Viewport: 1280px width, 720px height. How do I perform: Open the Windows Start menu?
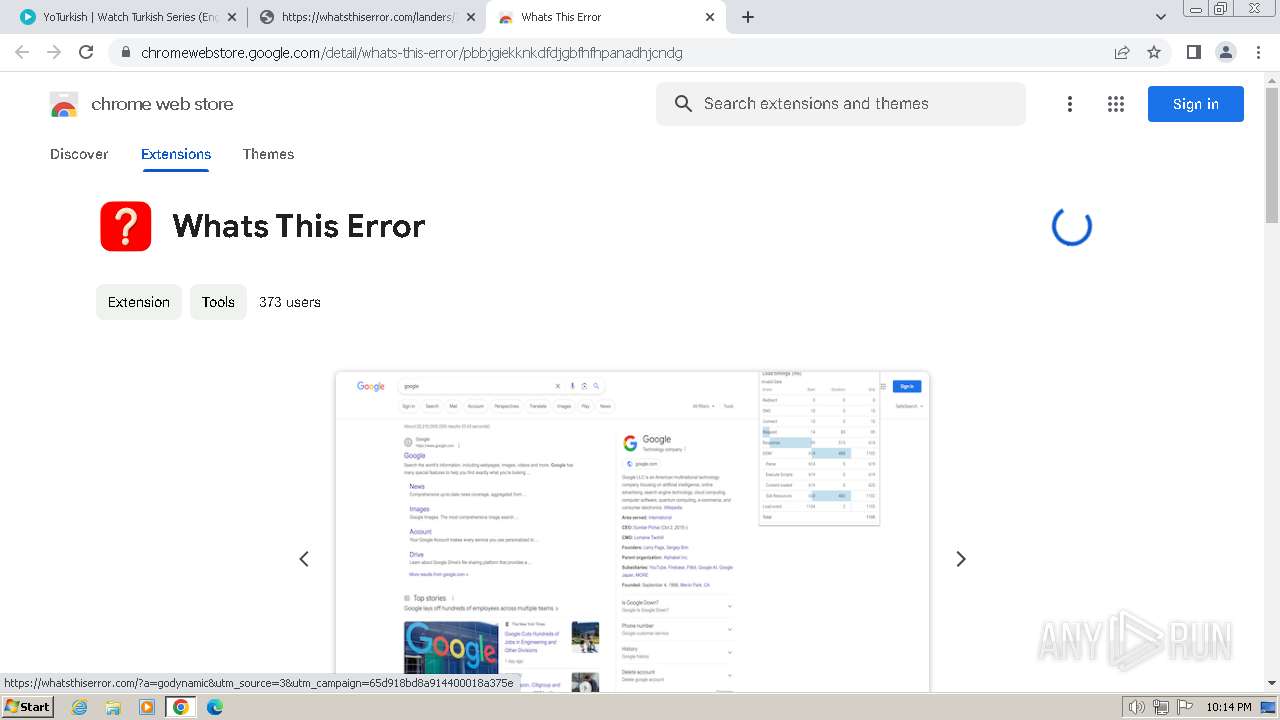[x=28, y=707]
